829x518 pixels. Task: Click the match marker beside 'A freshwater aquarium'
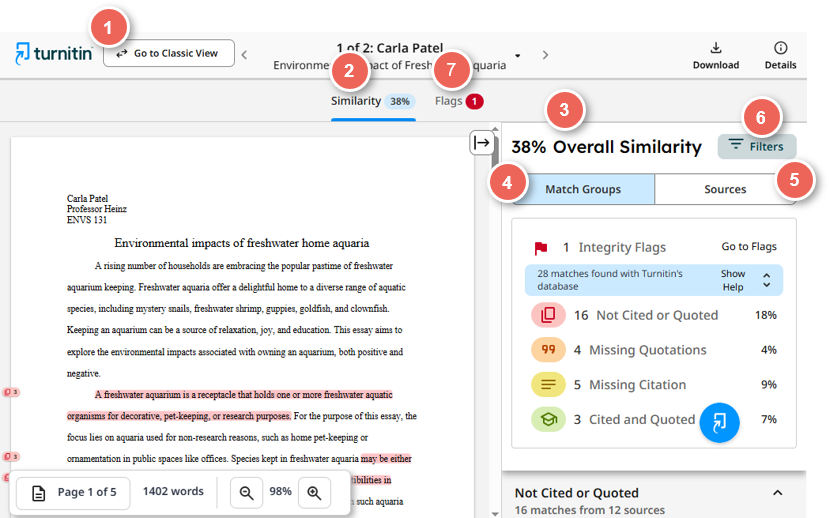point(11,392)
